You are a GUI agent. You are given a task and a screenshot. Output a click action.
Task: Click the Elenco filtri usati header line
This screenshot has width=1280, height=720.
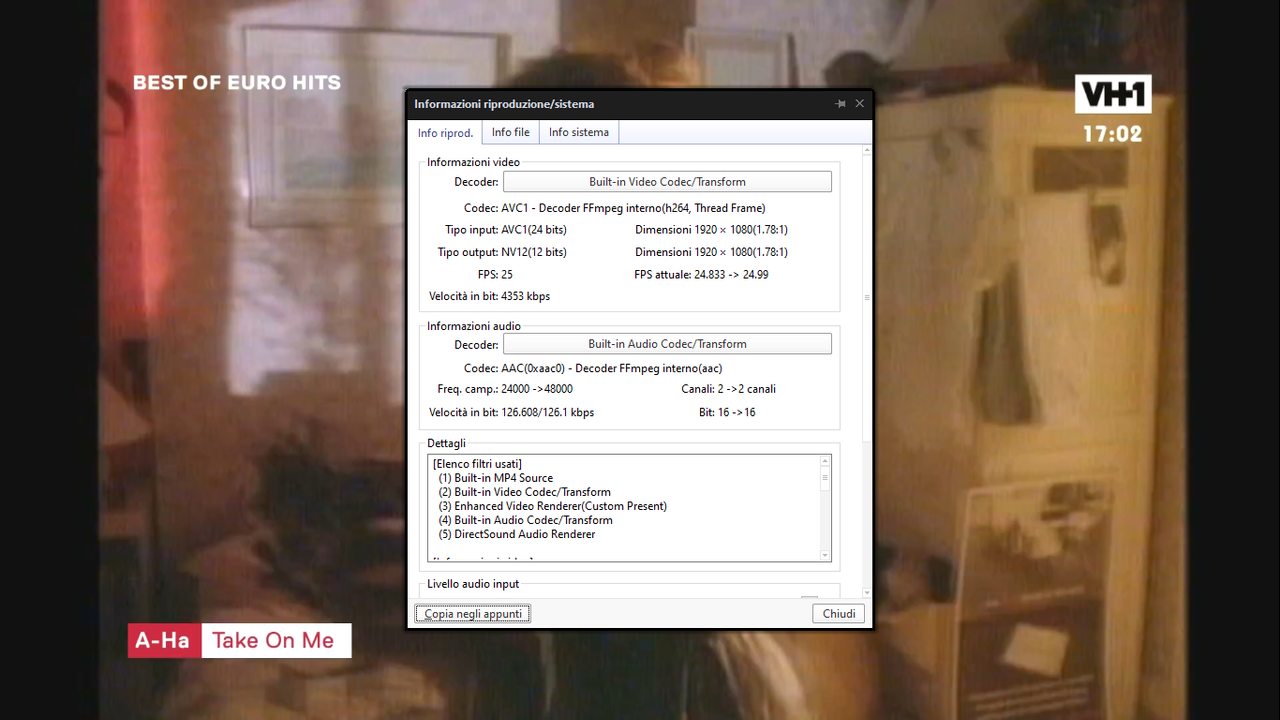[476, 463]
